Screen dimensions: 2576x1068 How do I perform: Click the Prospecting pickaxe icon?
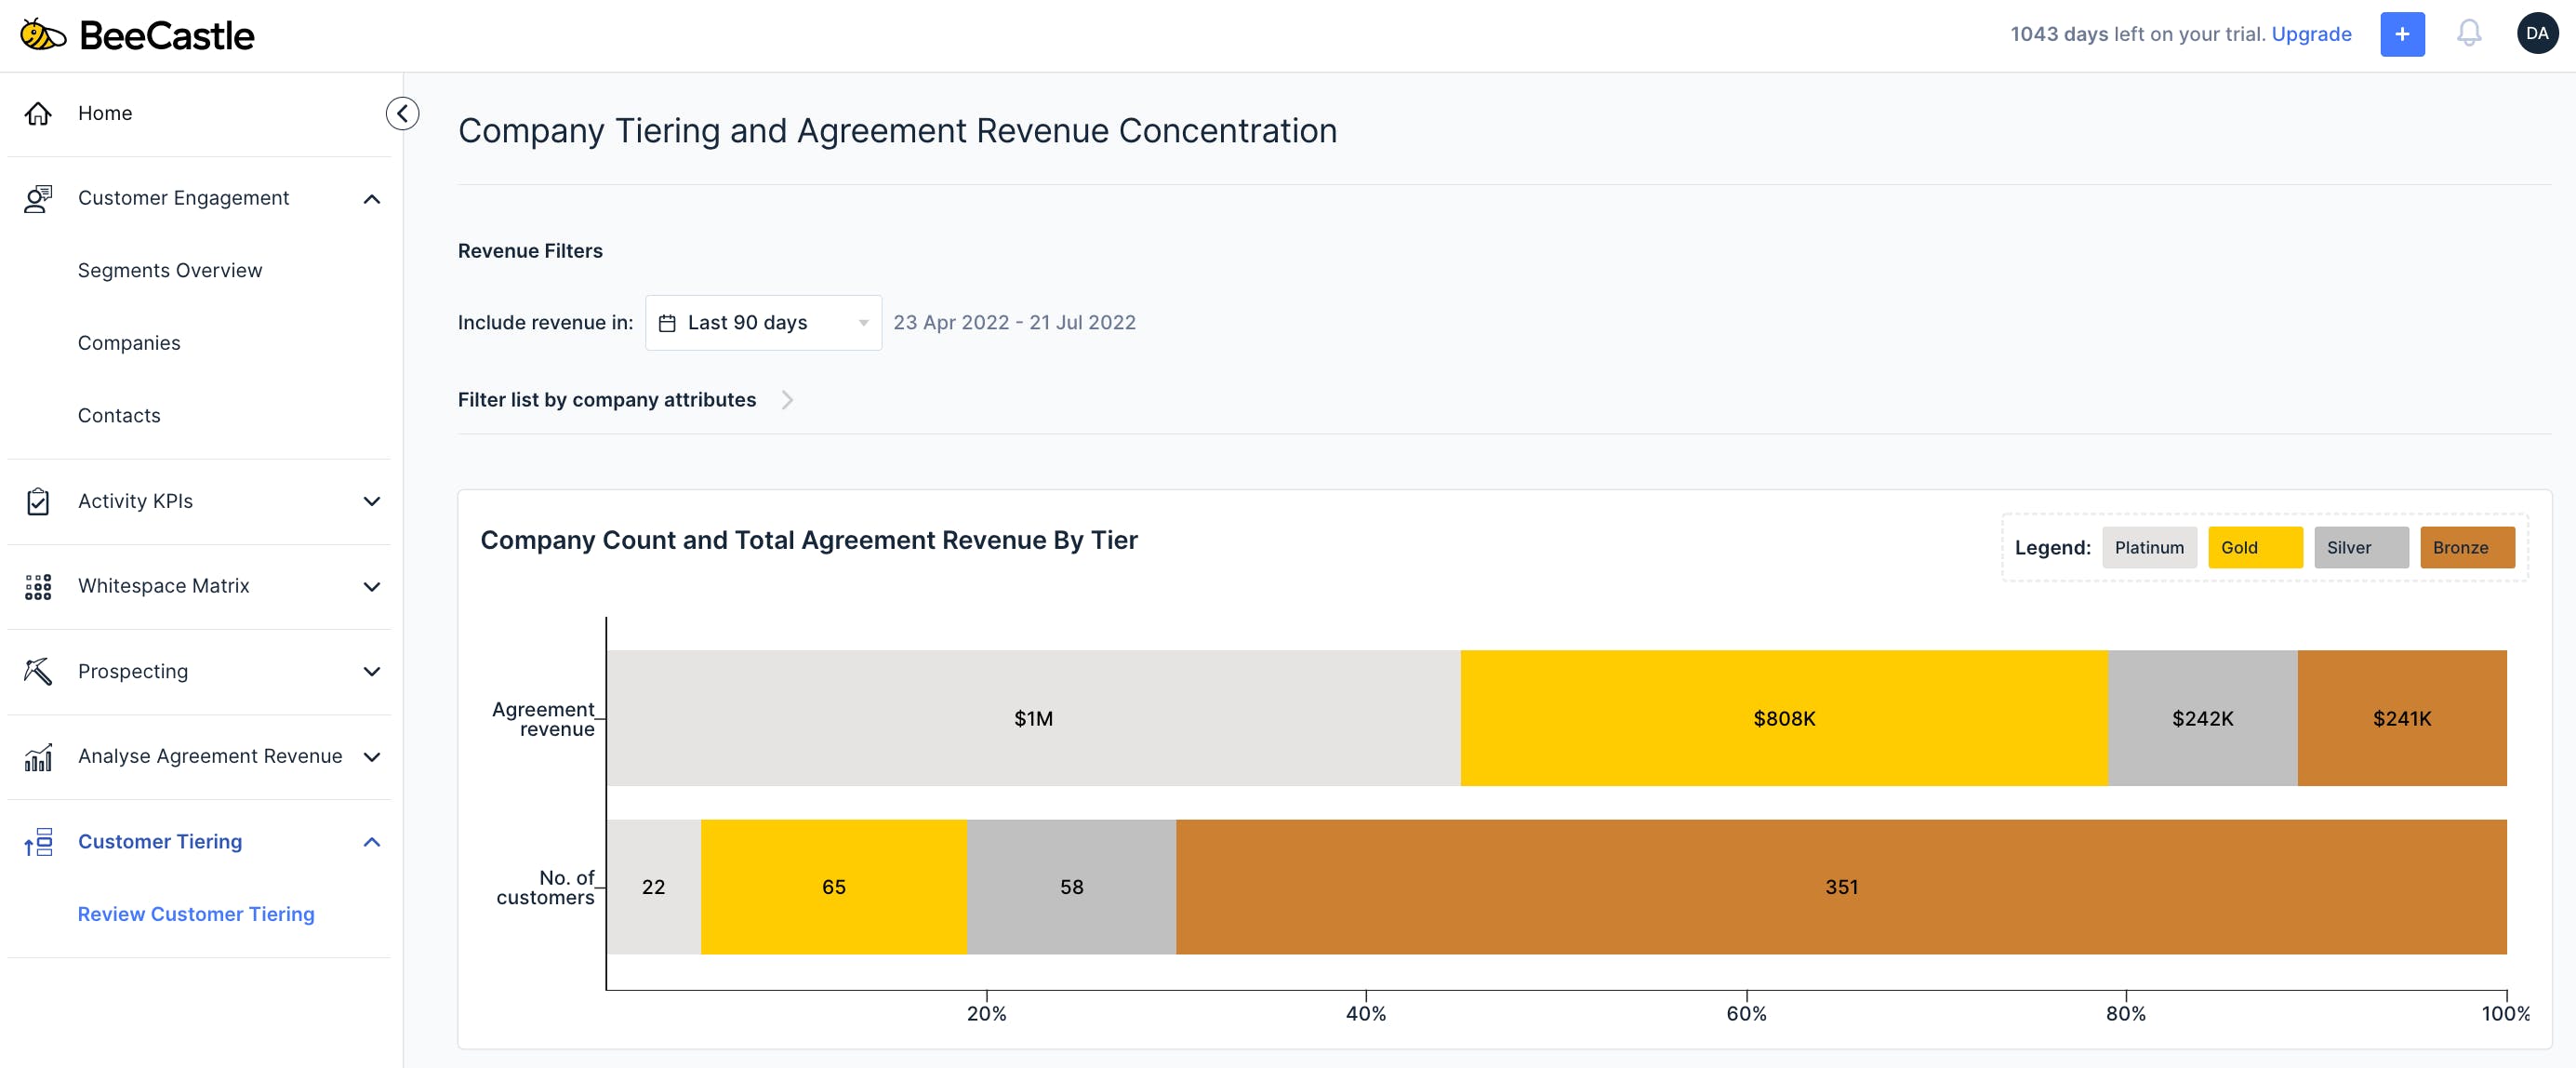38,671
